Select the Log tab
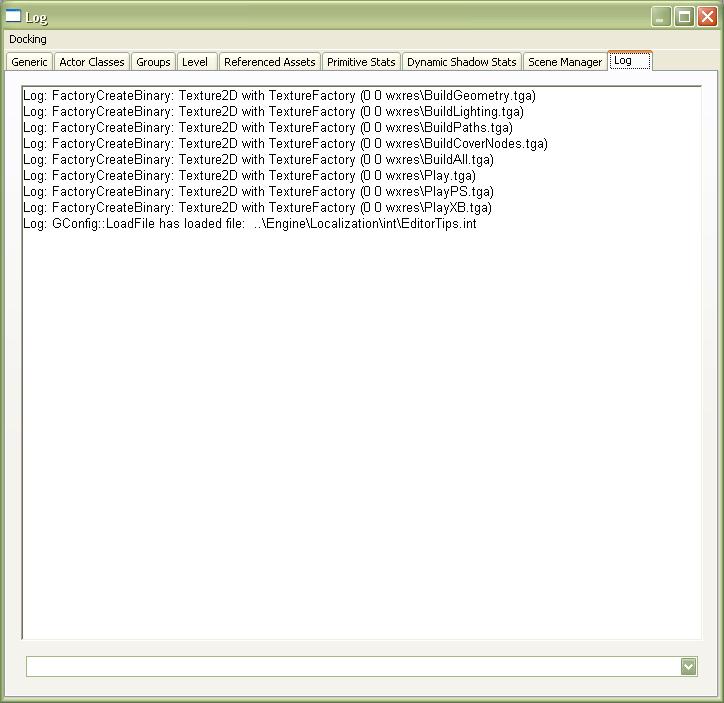This screenshot has height=703, width=724. tap(623, 61)
